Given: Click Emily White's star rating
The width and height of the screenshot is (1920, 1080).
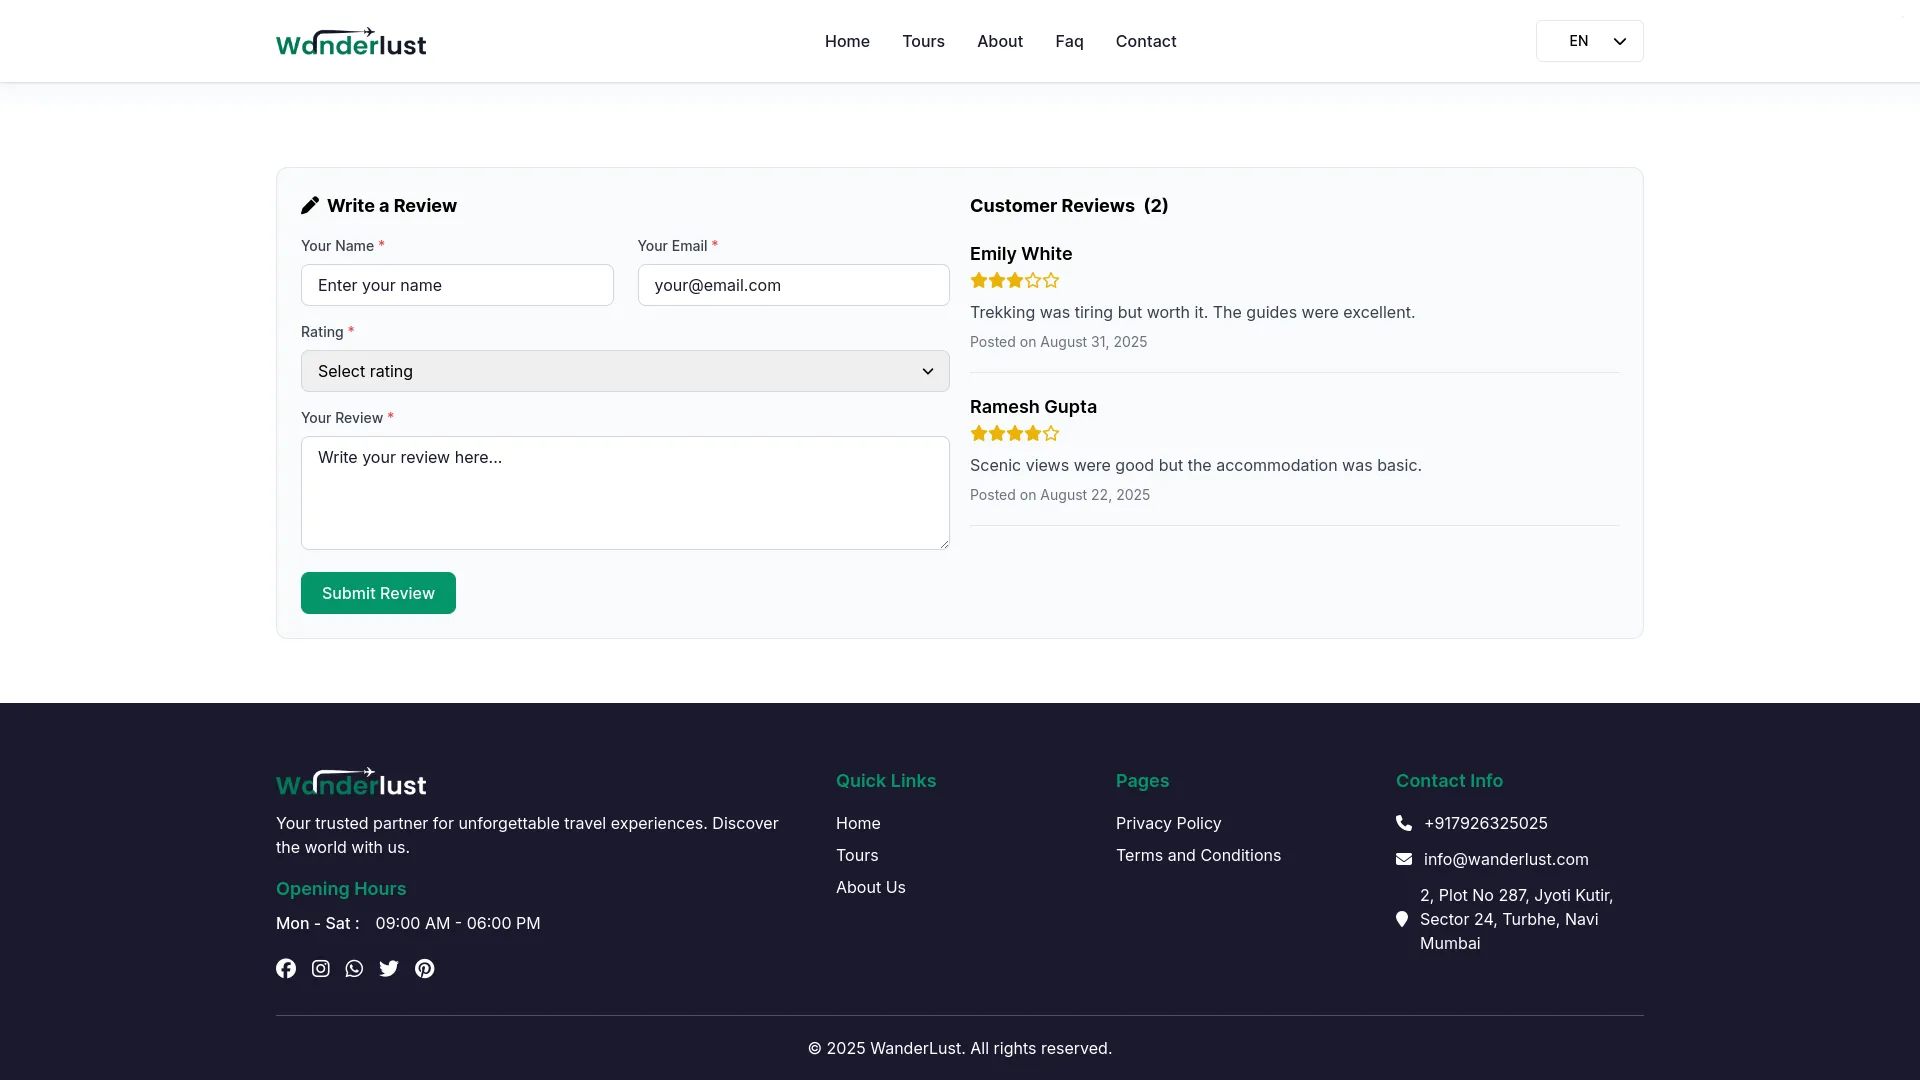Looking at the screenshot, I should point(1015,281).
